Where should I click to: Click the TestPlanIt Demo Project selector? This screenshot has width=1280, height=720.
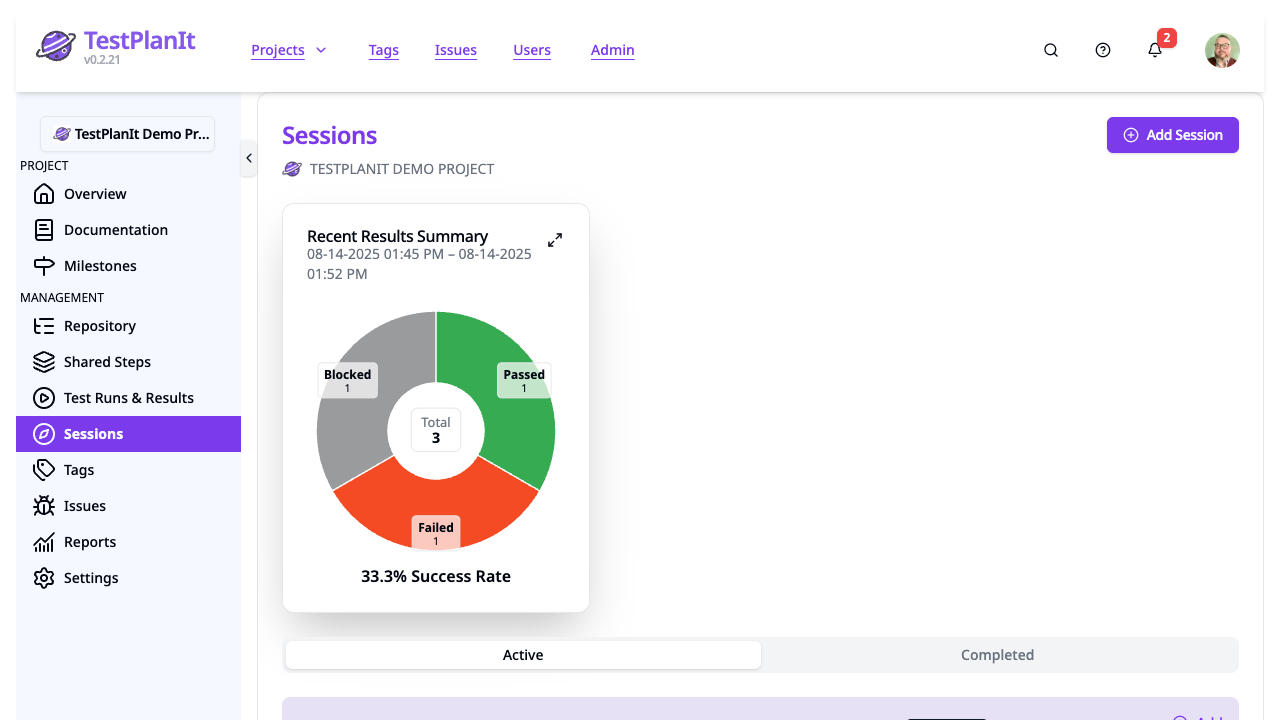127,134
